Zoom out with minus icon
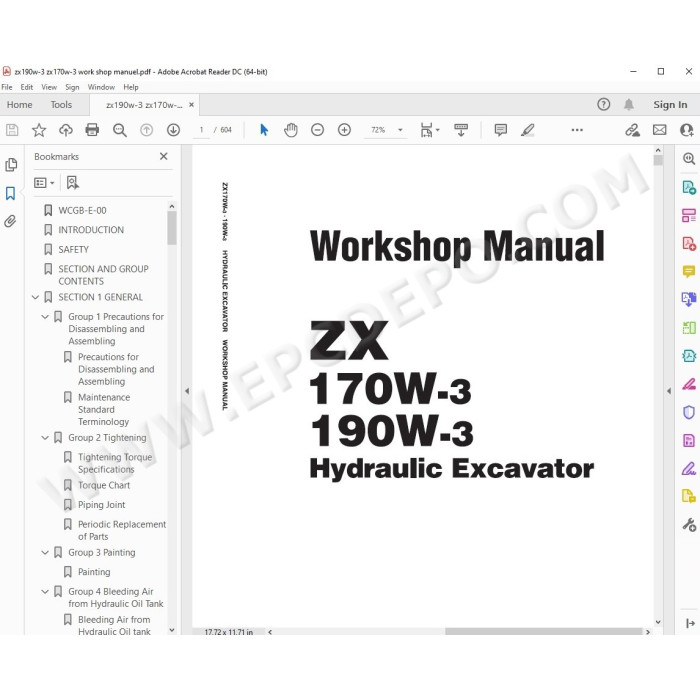Viewport: 700px width, 700px height. tap(317, 130)
